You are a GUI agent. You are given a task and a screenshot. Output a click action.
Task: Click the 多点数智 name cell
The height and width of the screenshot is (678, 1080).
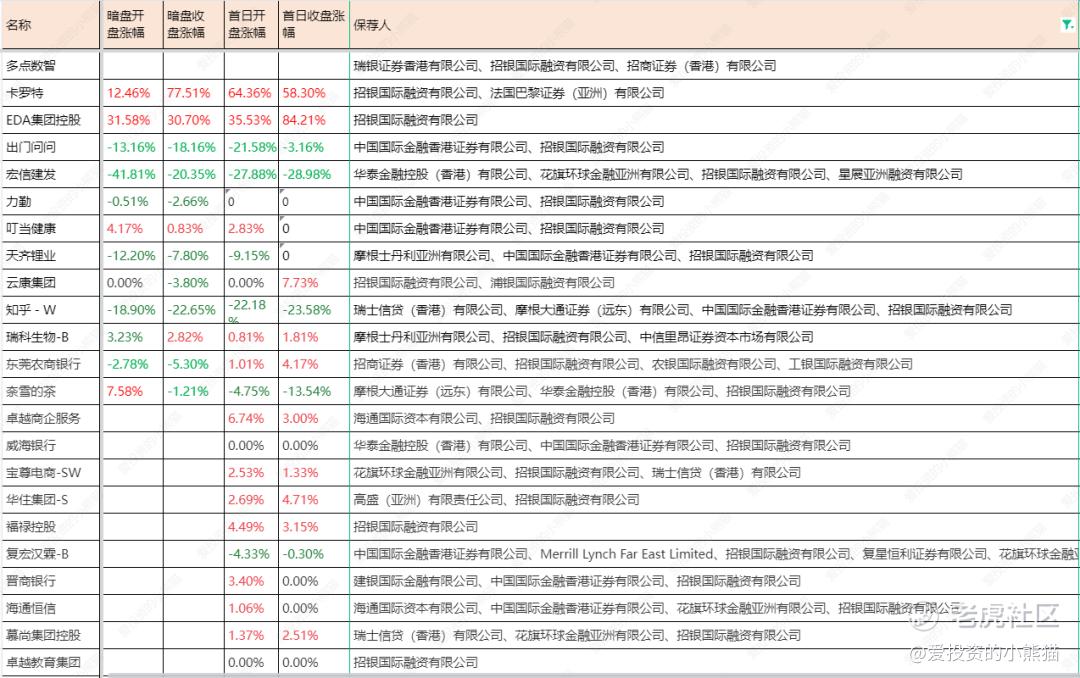[52, 65]
